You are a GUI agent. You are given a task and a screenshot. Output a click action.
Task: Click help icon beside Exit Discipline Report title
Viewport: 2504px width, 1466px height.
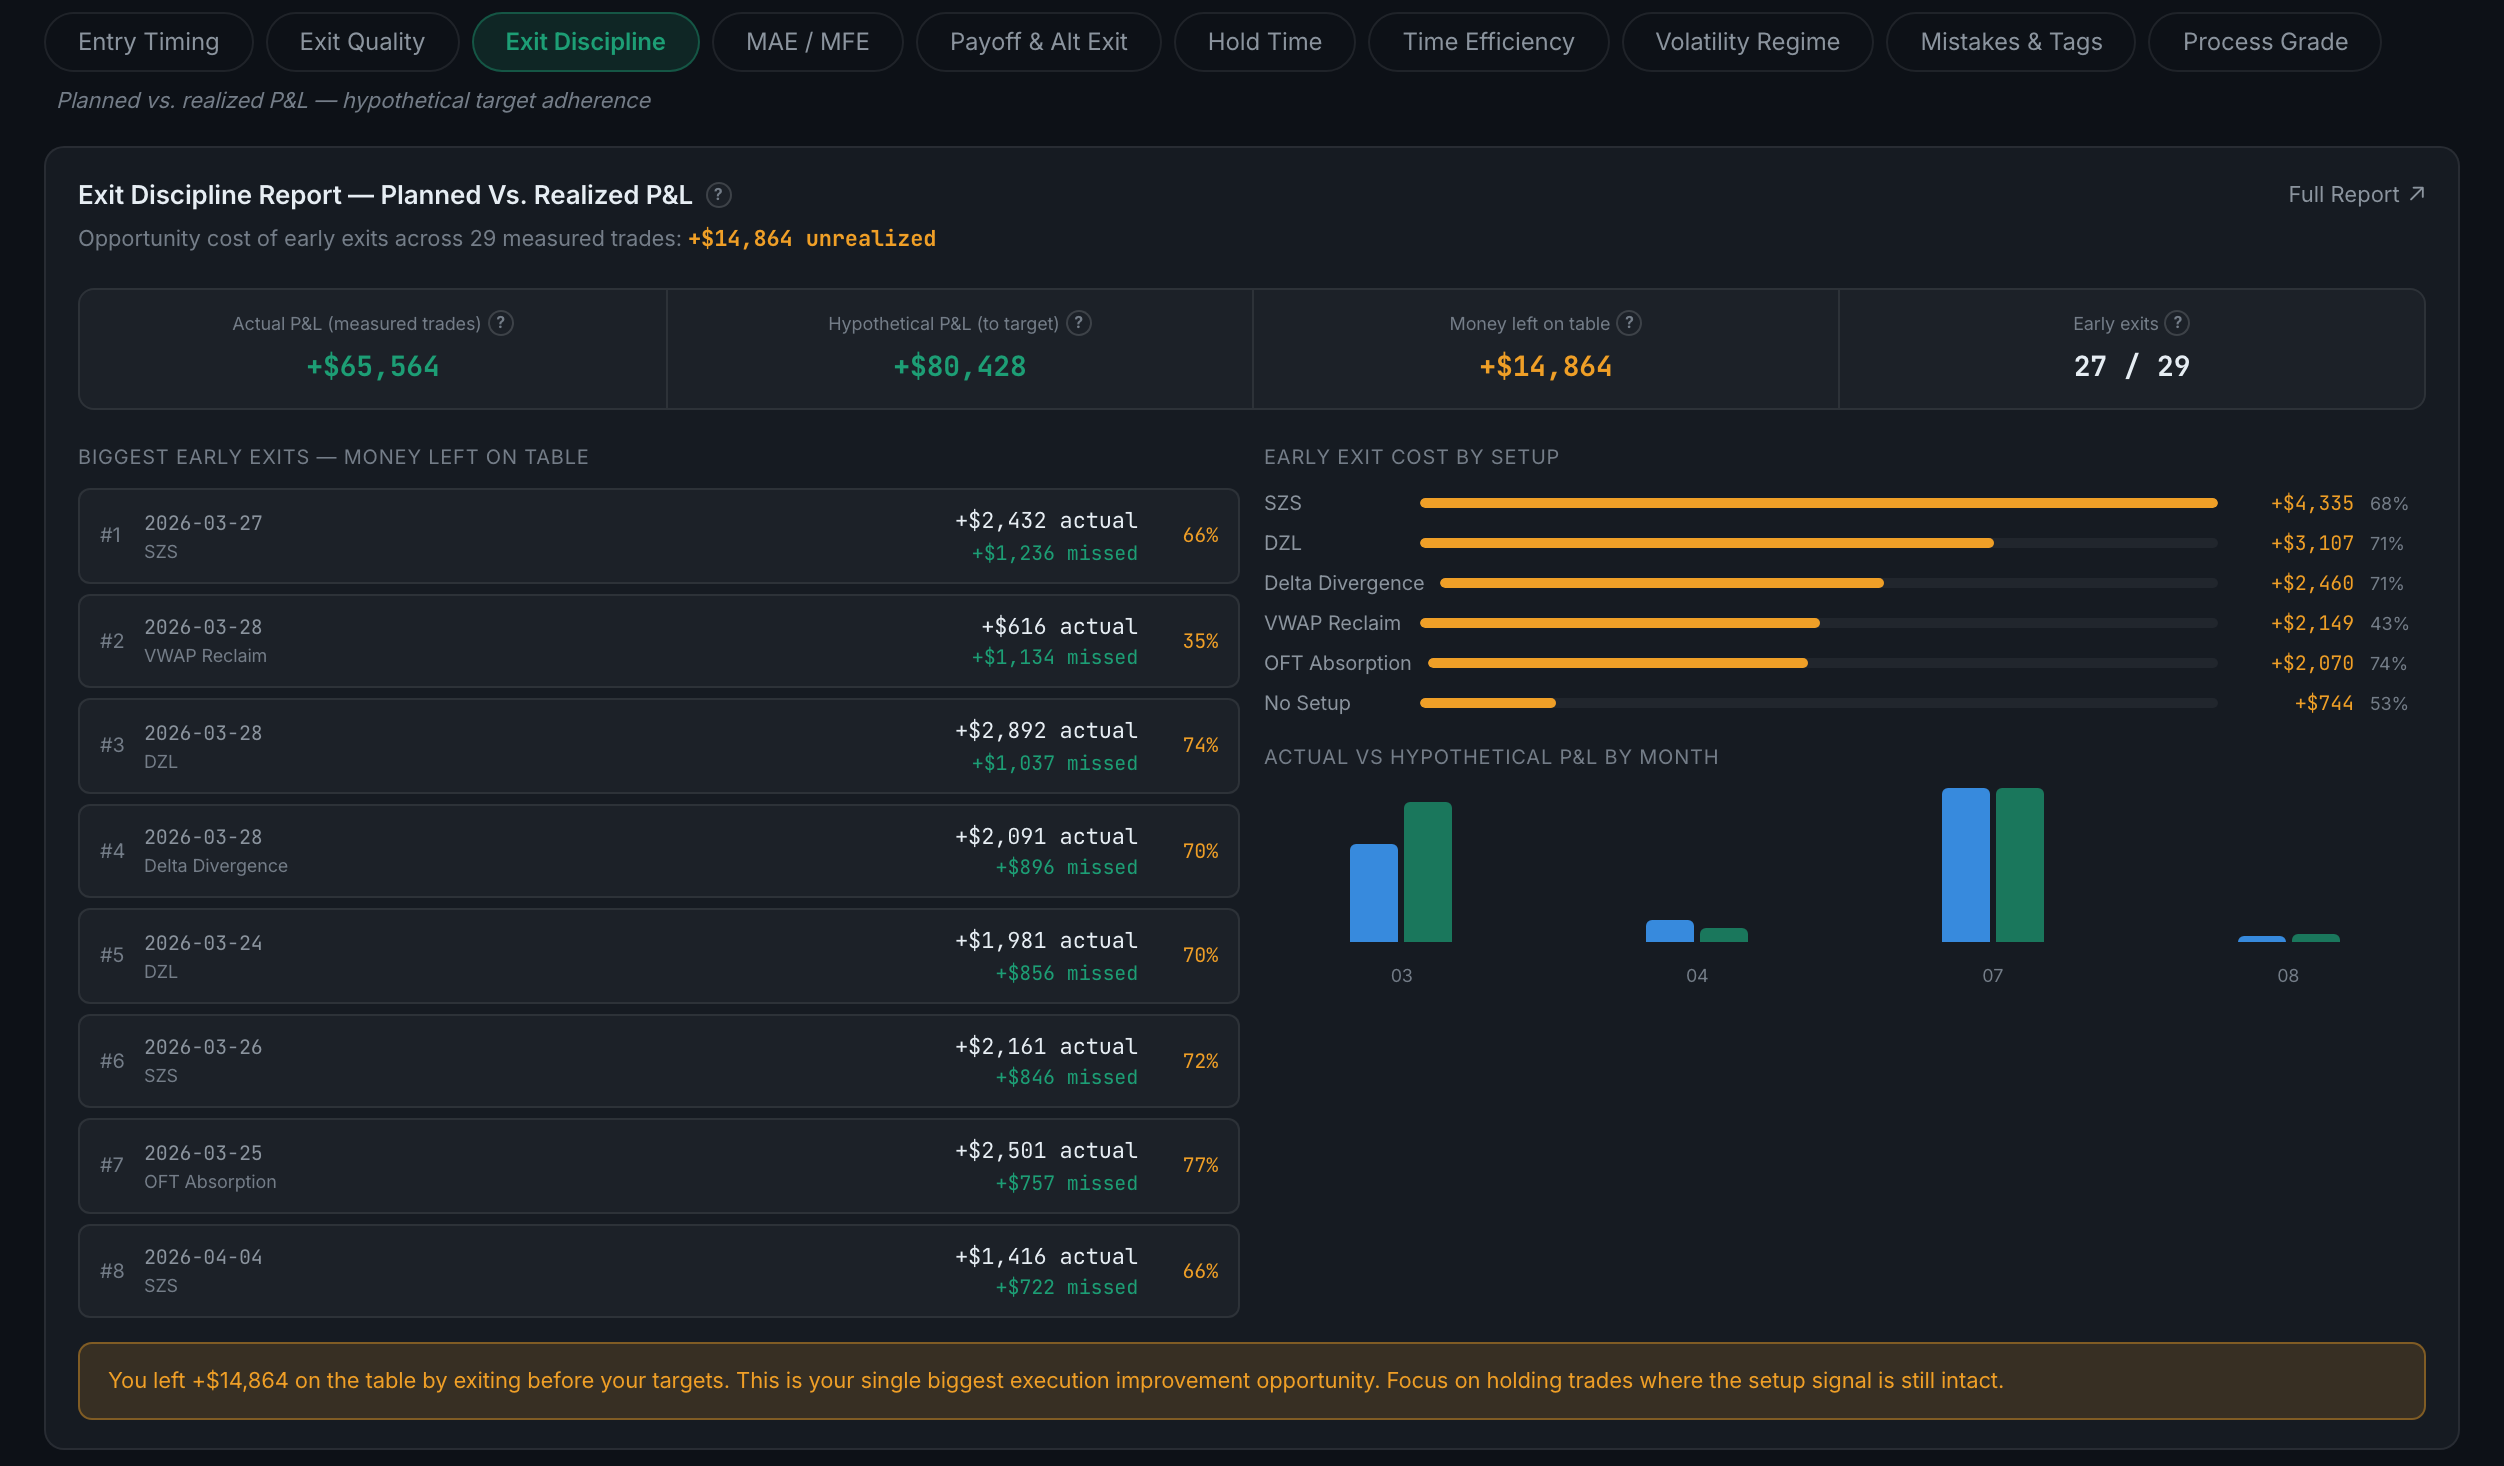(718, 195)
